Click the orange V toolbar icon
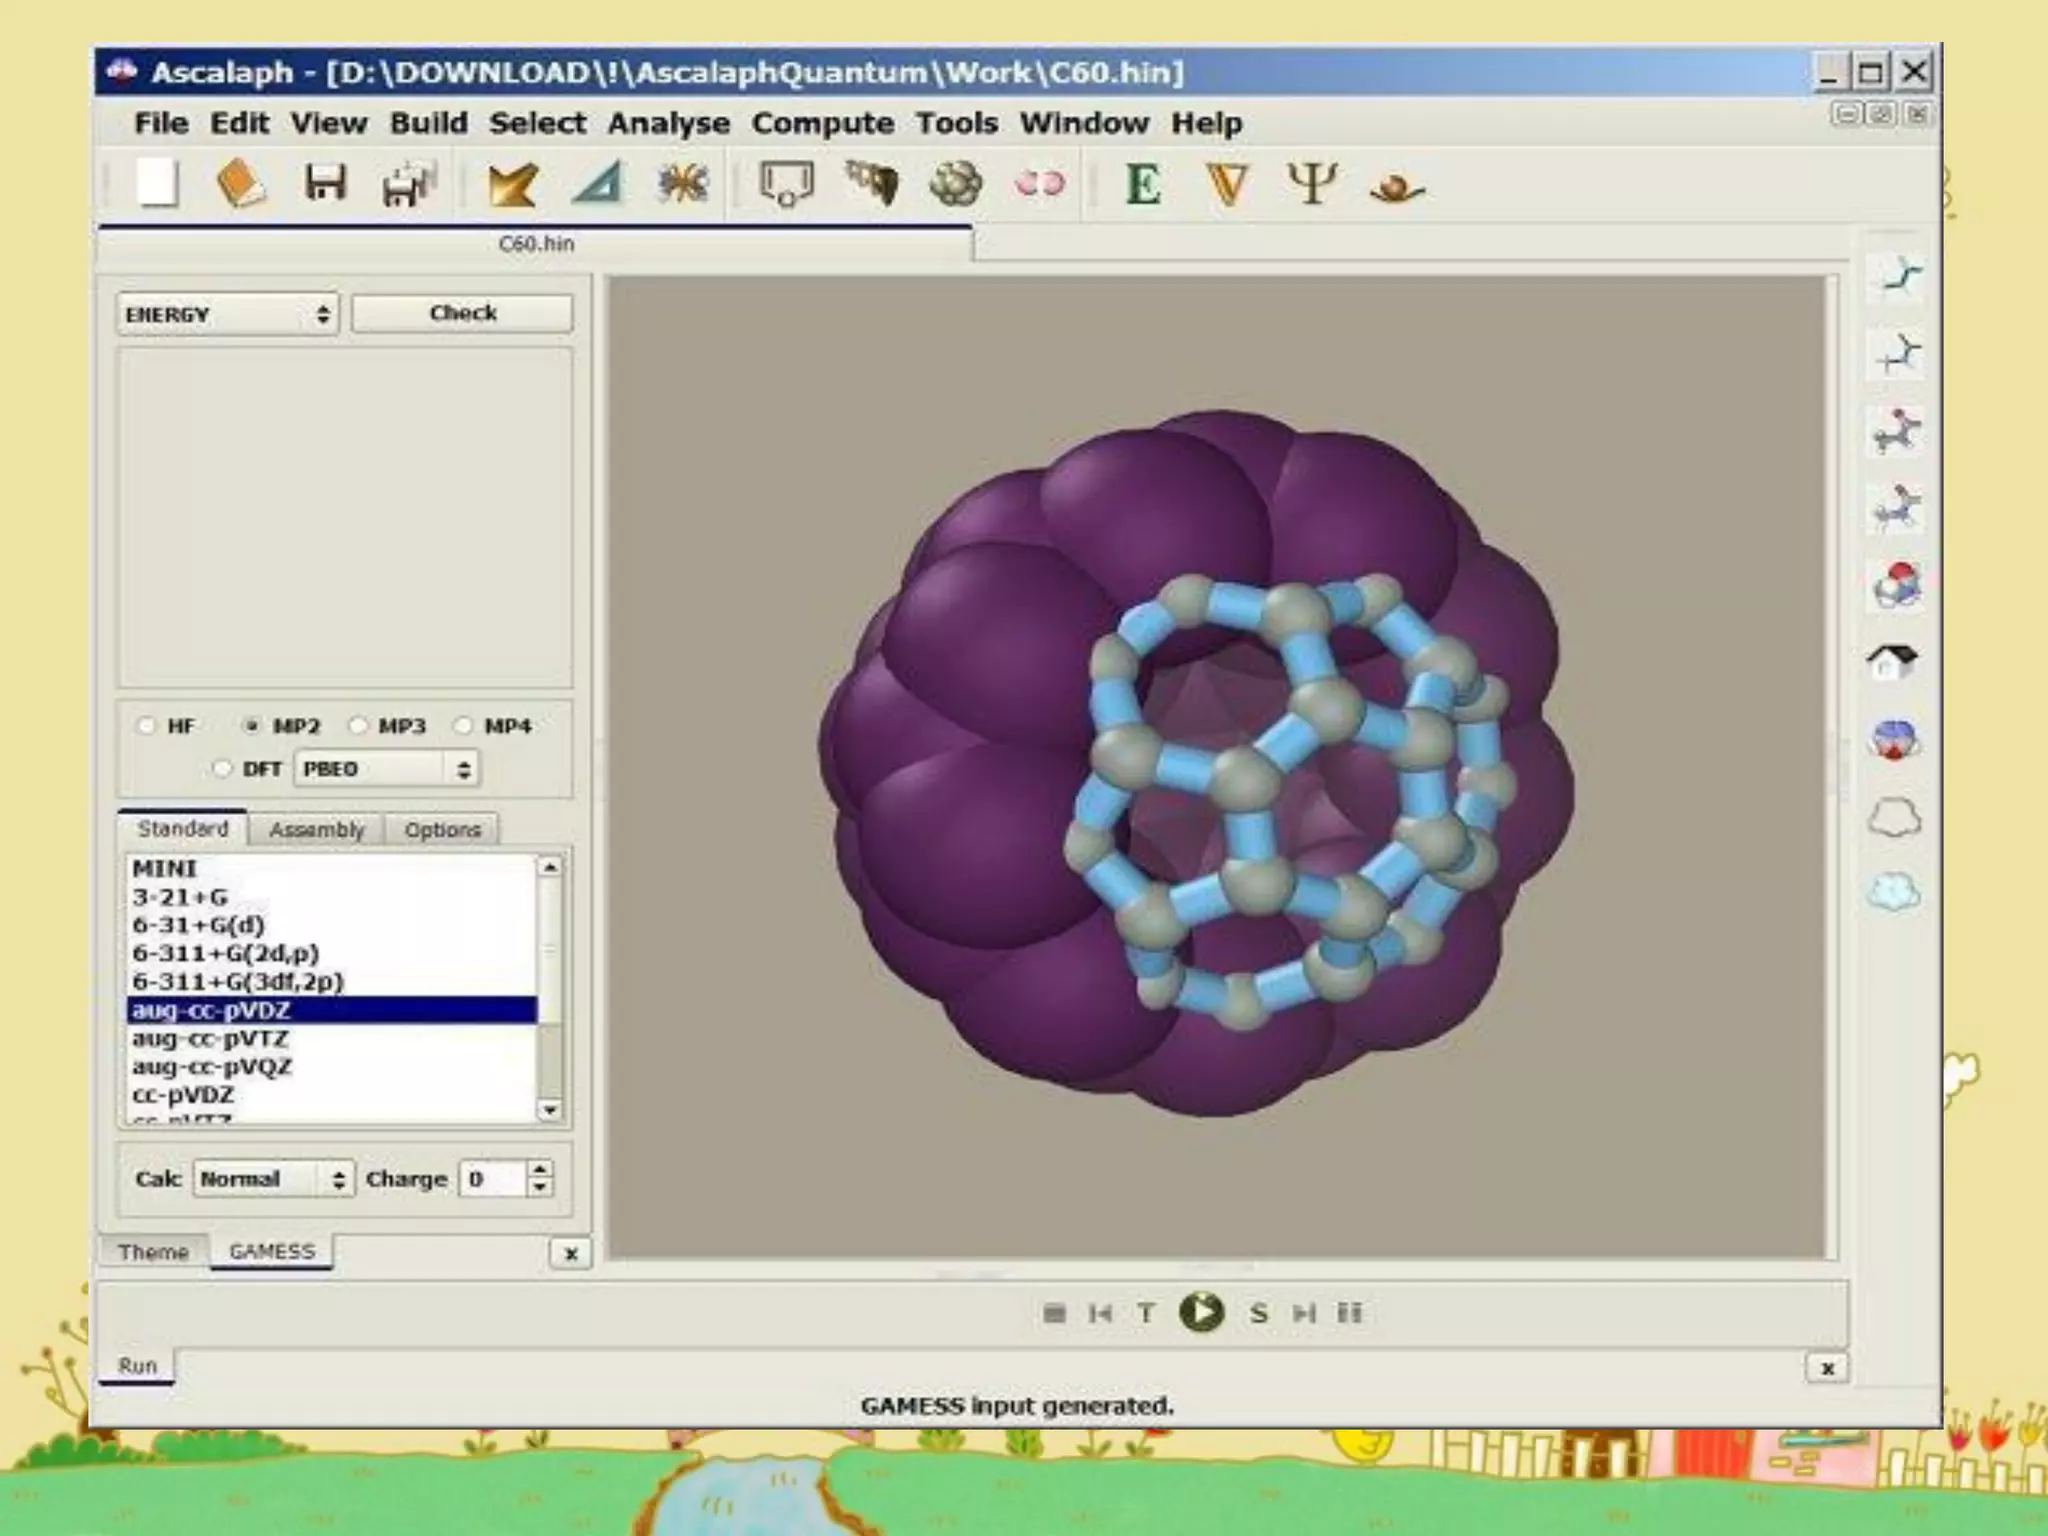Image resolution: width=2048 pixels, height=1536 pixels. 1227,184
